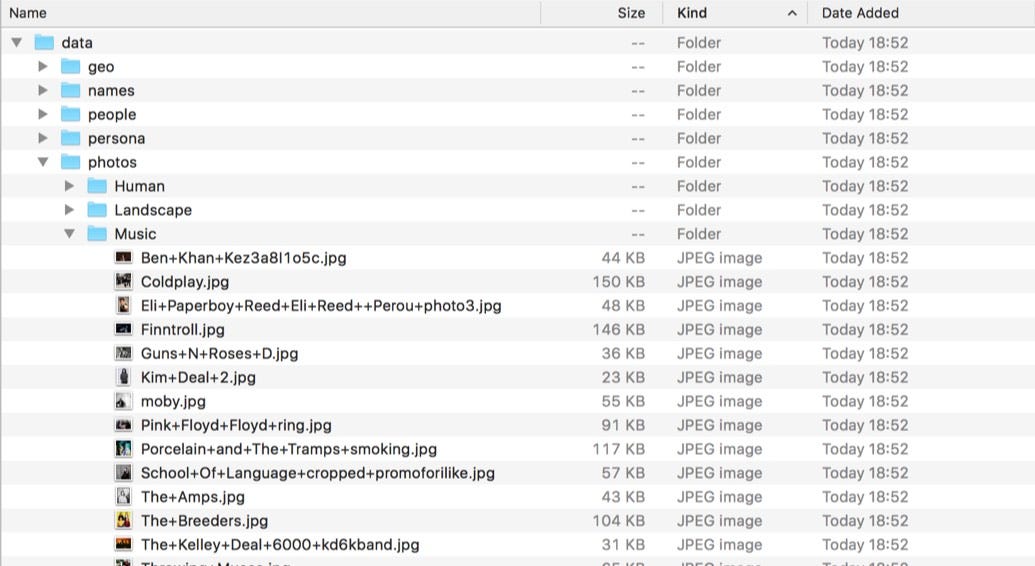Collapse the photos folder
The height and width of the screenshot is (566, 1035).
(x=43, y=162)
